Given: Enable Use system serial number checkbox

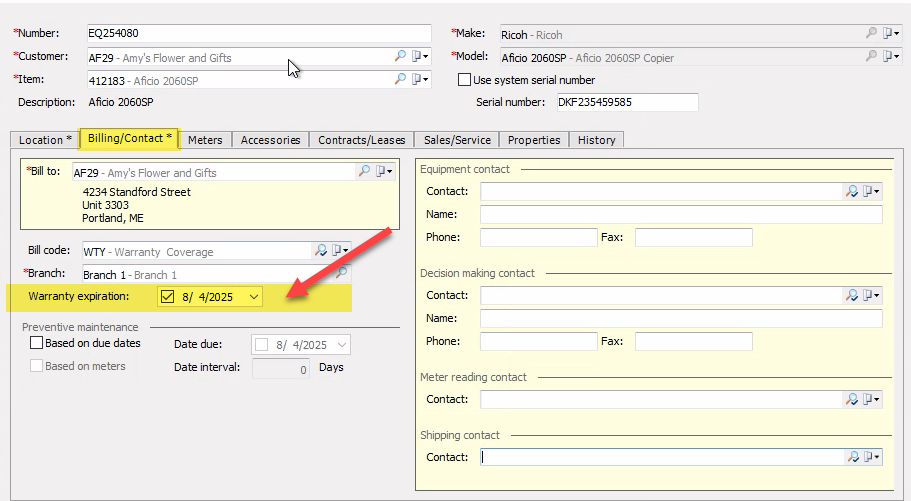Looking at the screenshot, I should (x=464, y=80).
